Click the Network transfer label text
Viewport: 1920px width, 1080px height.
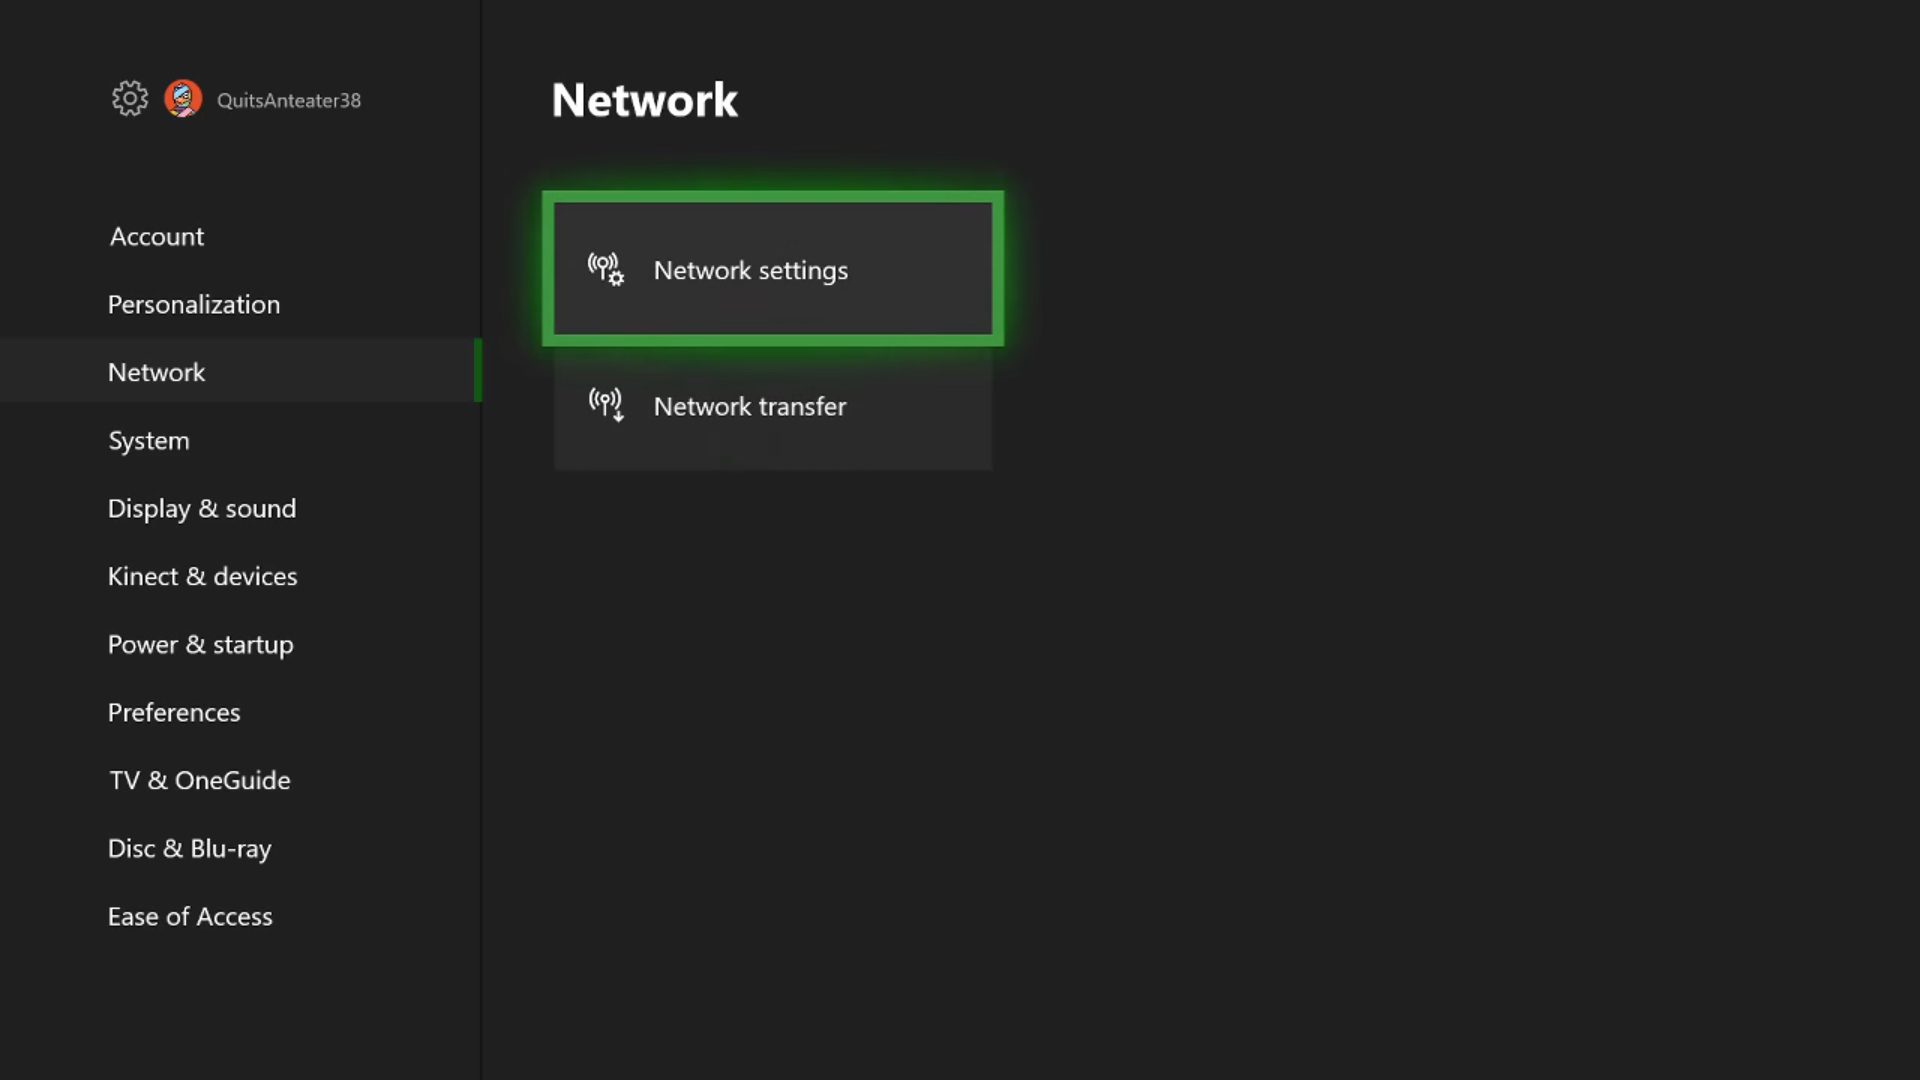click(750, 406)
